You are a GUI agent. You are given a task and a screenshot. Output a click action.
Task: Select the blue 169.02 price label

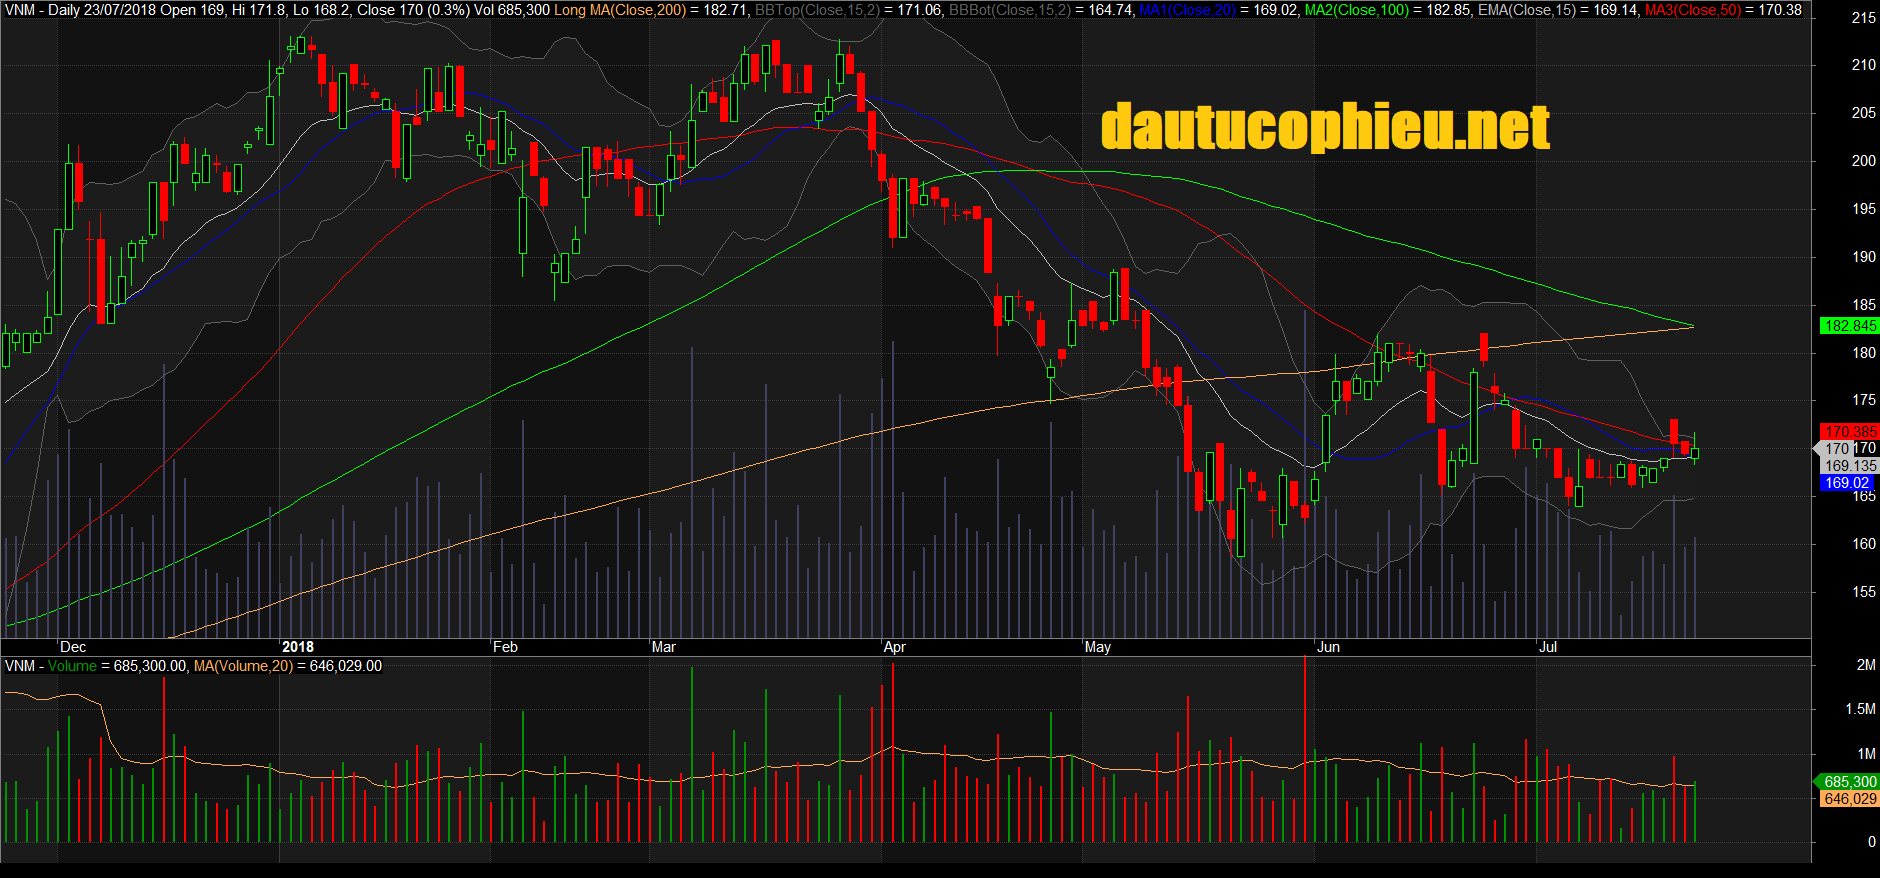pos(1846,483)
